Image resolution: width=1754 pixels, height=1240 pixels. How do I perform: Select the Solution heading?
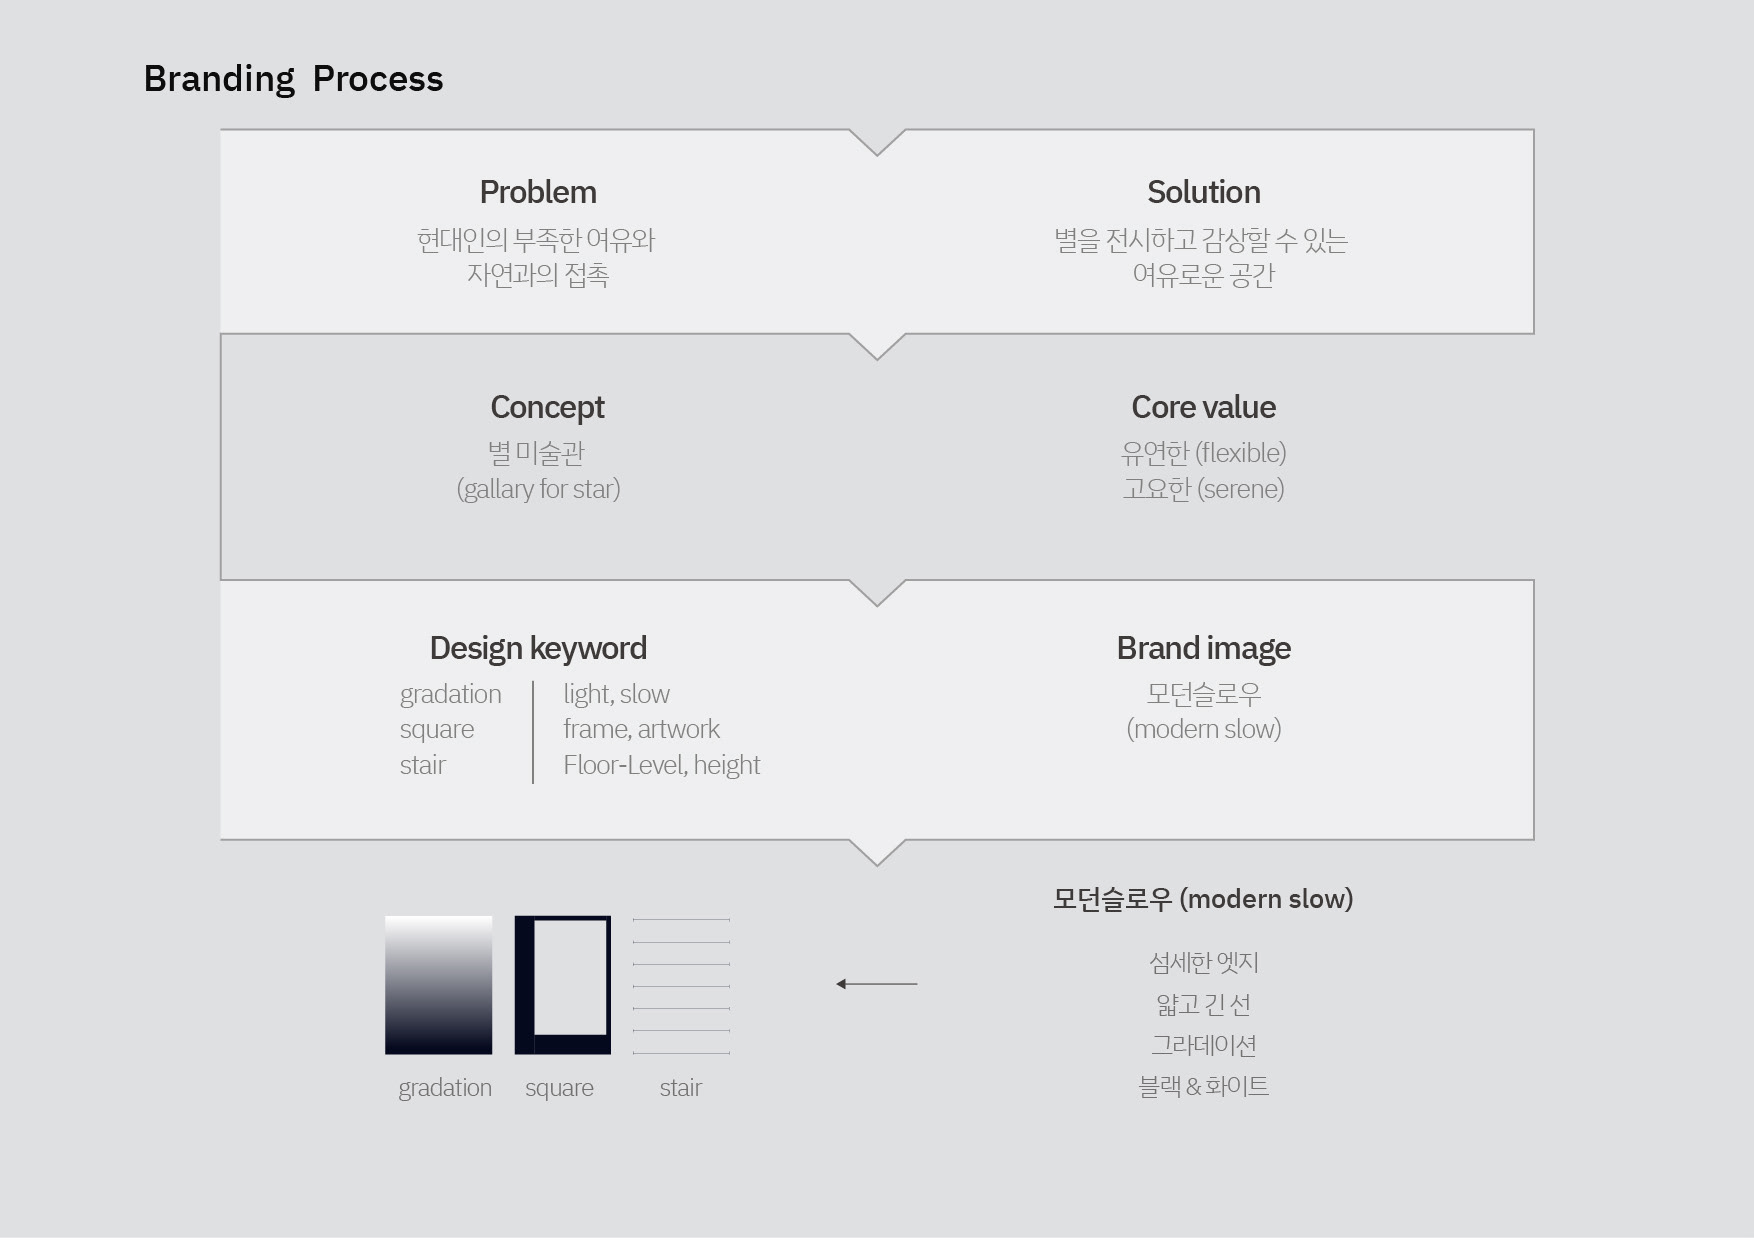(x=1203, y=192)
